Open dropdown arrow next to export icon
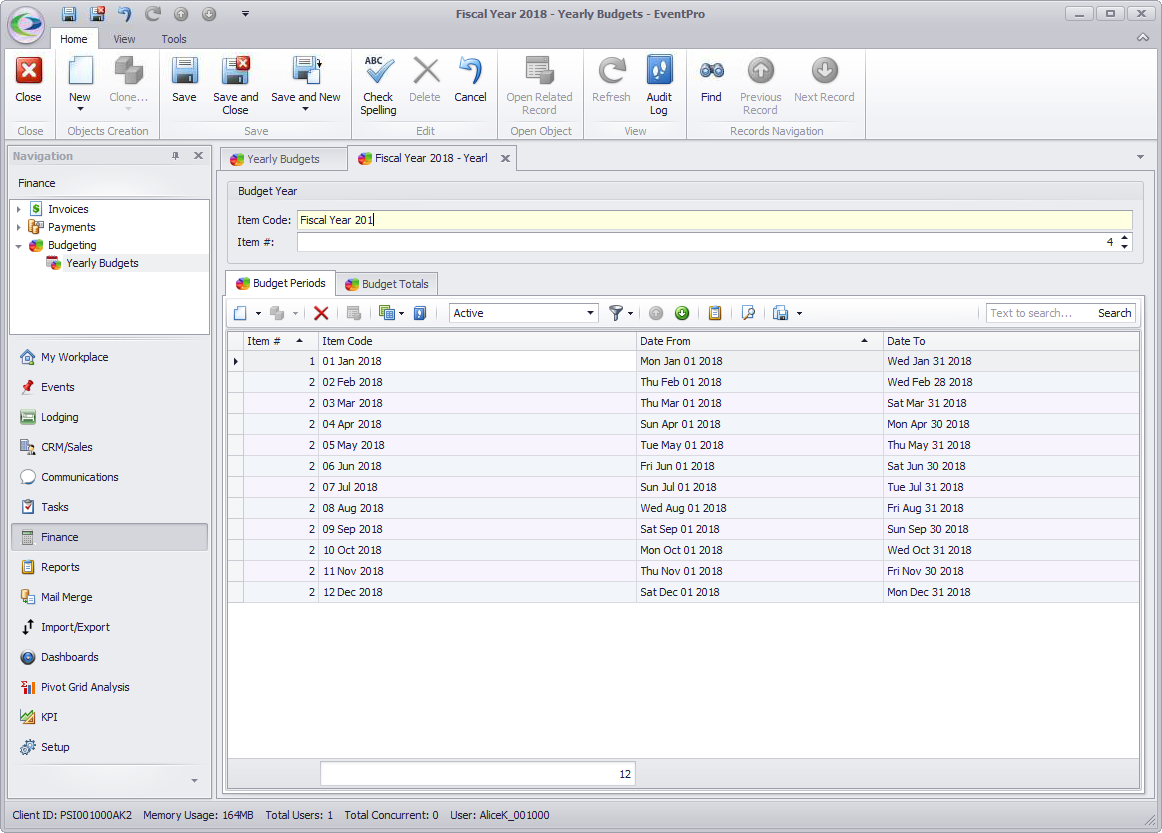This screenshot has width=1162, height=833. pyautogui.click(x=799, y=313)
